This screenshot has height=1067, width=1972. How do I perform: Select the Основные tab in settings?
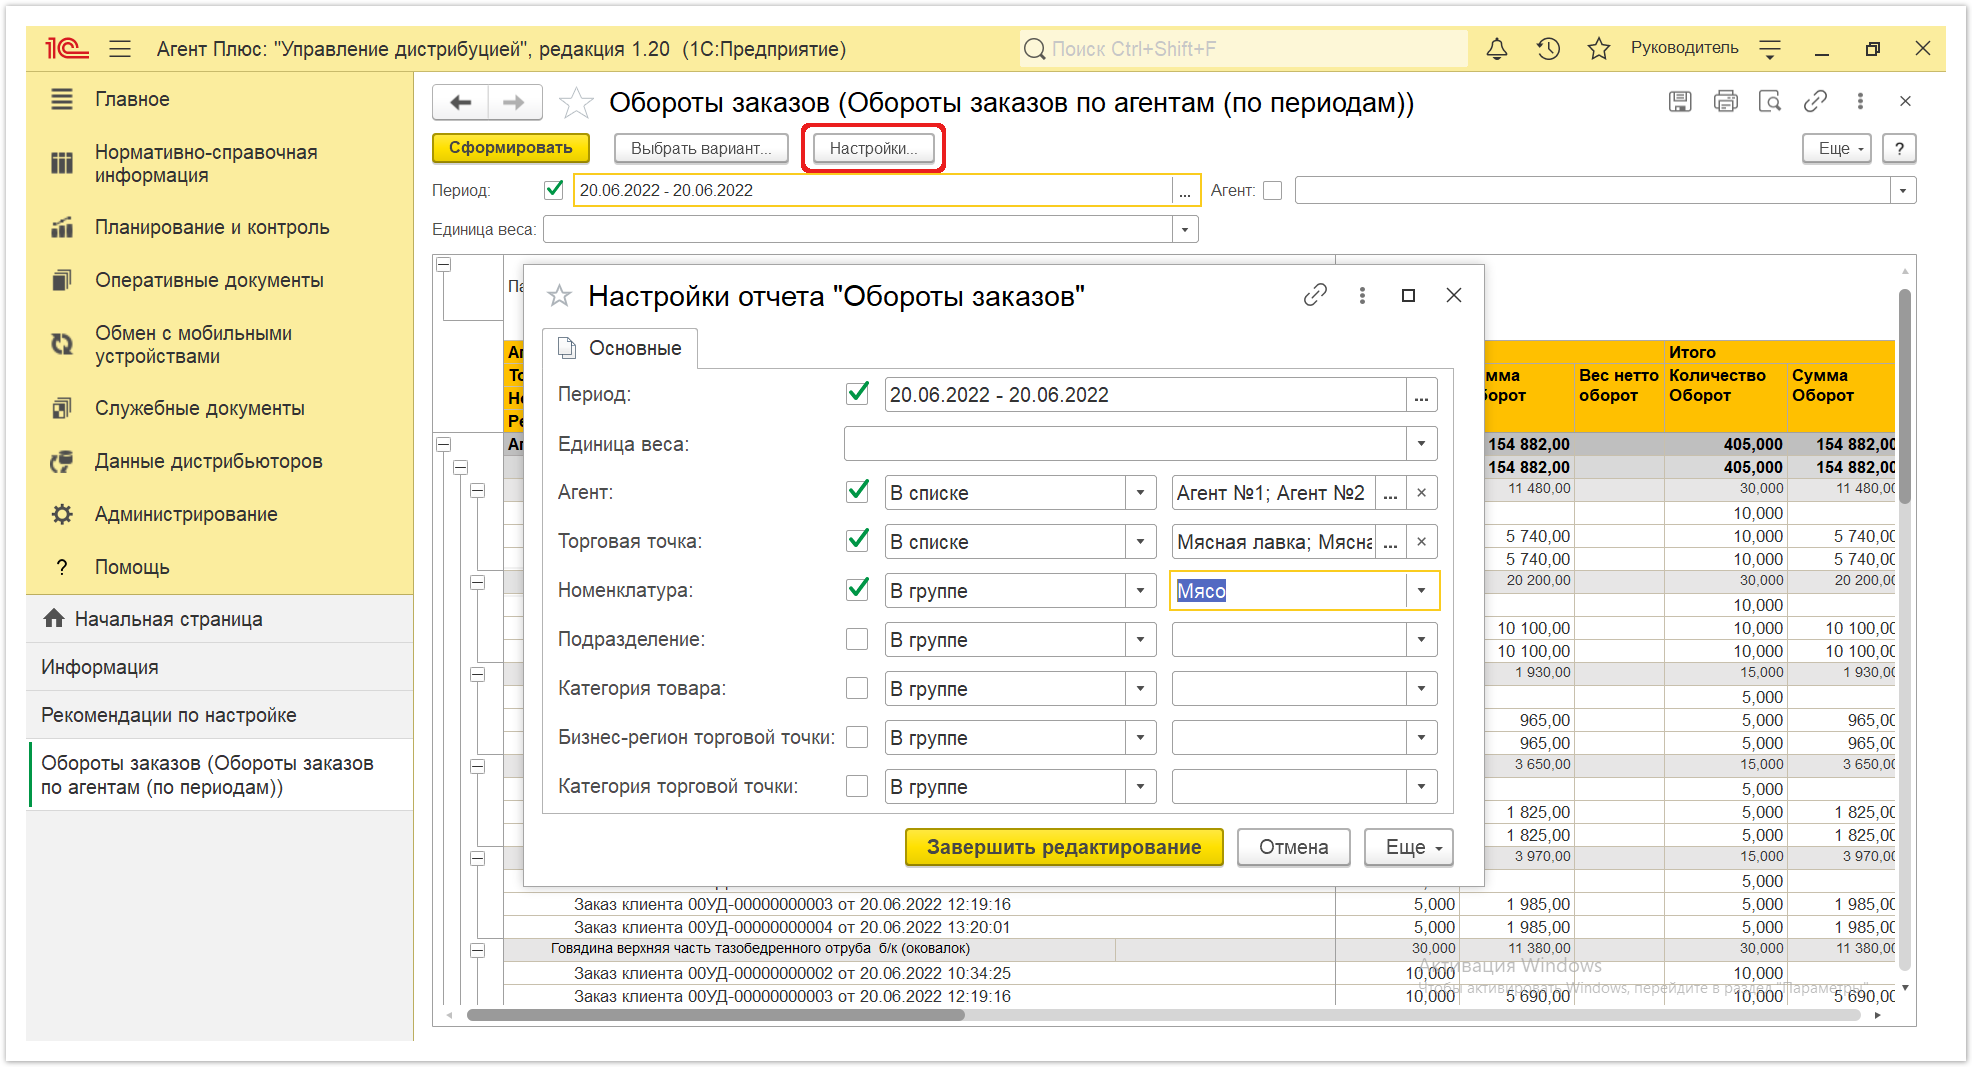click(620, 348)
